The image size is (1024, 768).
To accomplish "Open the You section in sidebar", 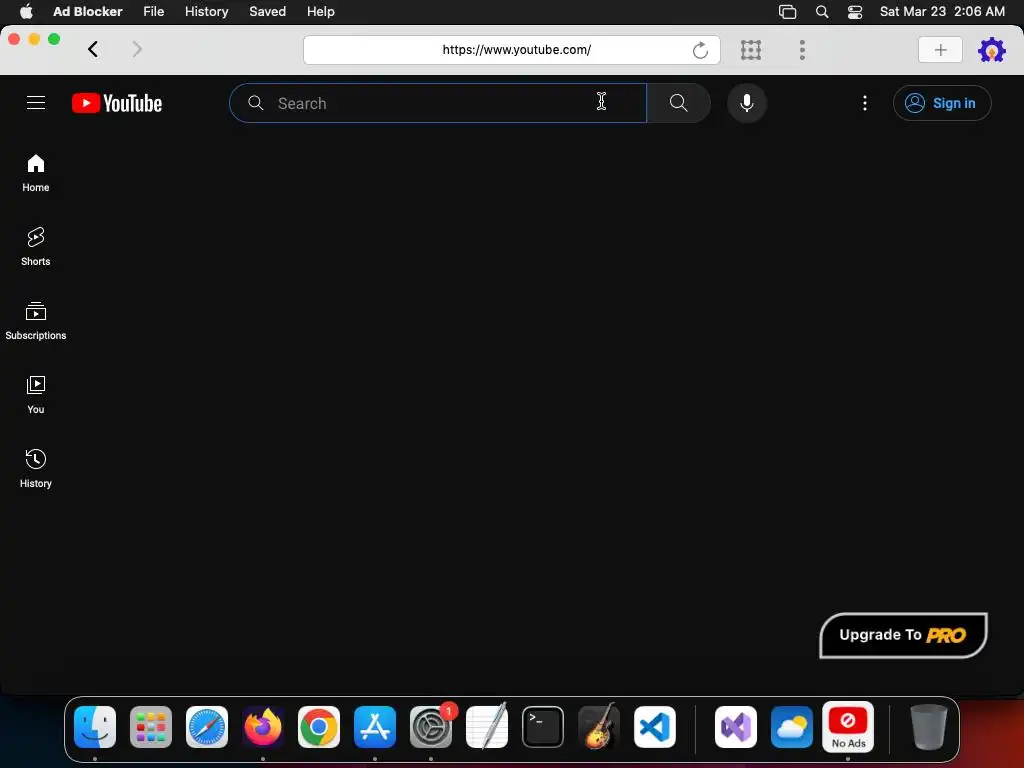I will click(x=36, y=395).
